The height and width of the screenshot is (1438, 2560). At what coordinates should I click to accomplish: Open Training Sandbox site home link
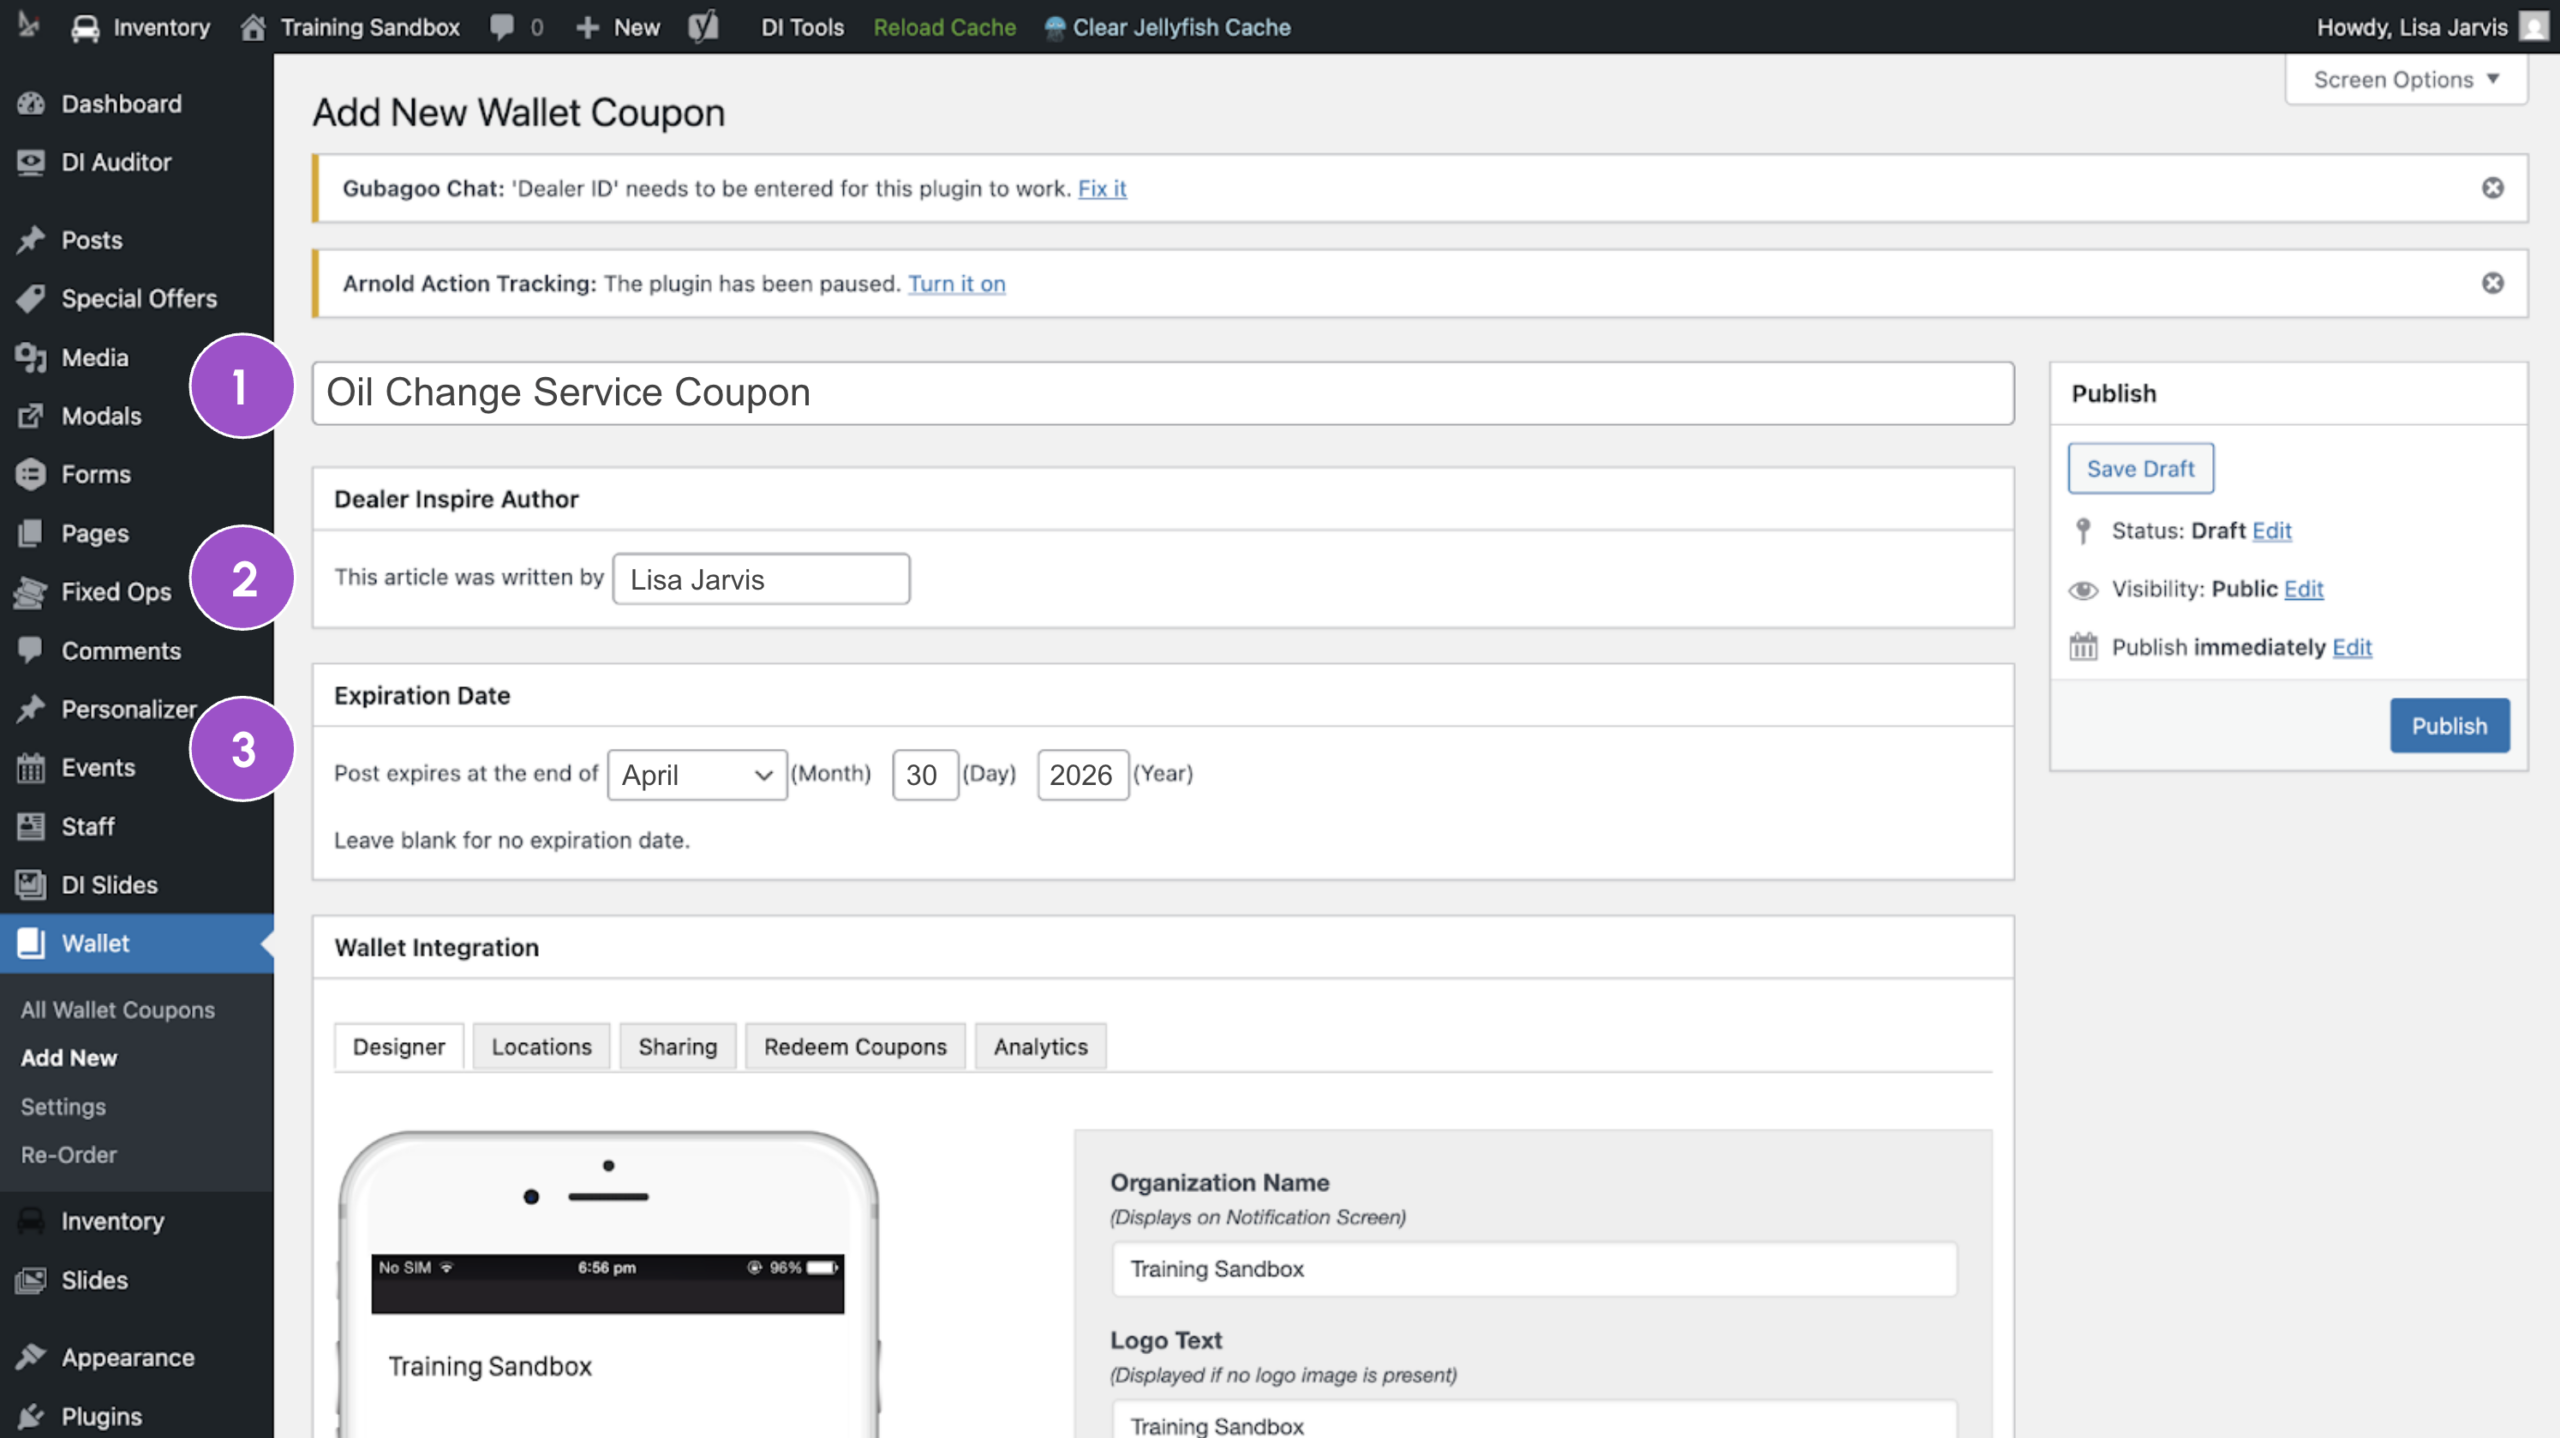click(x=350, y=27)
